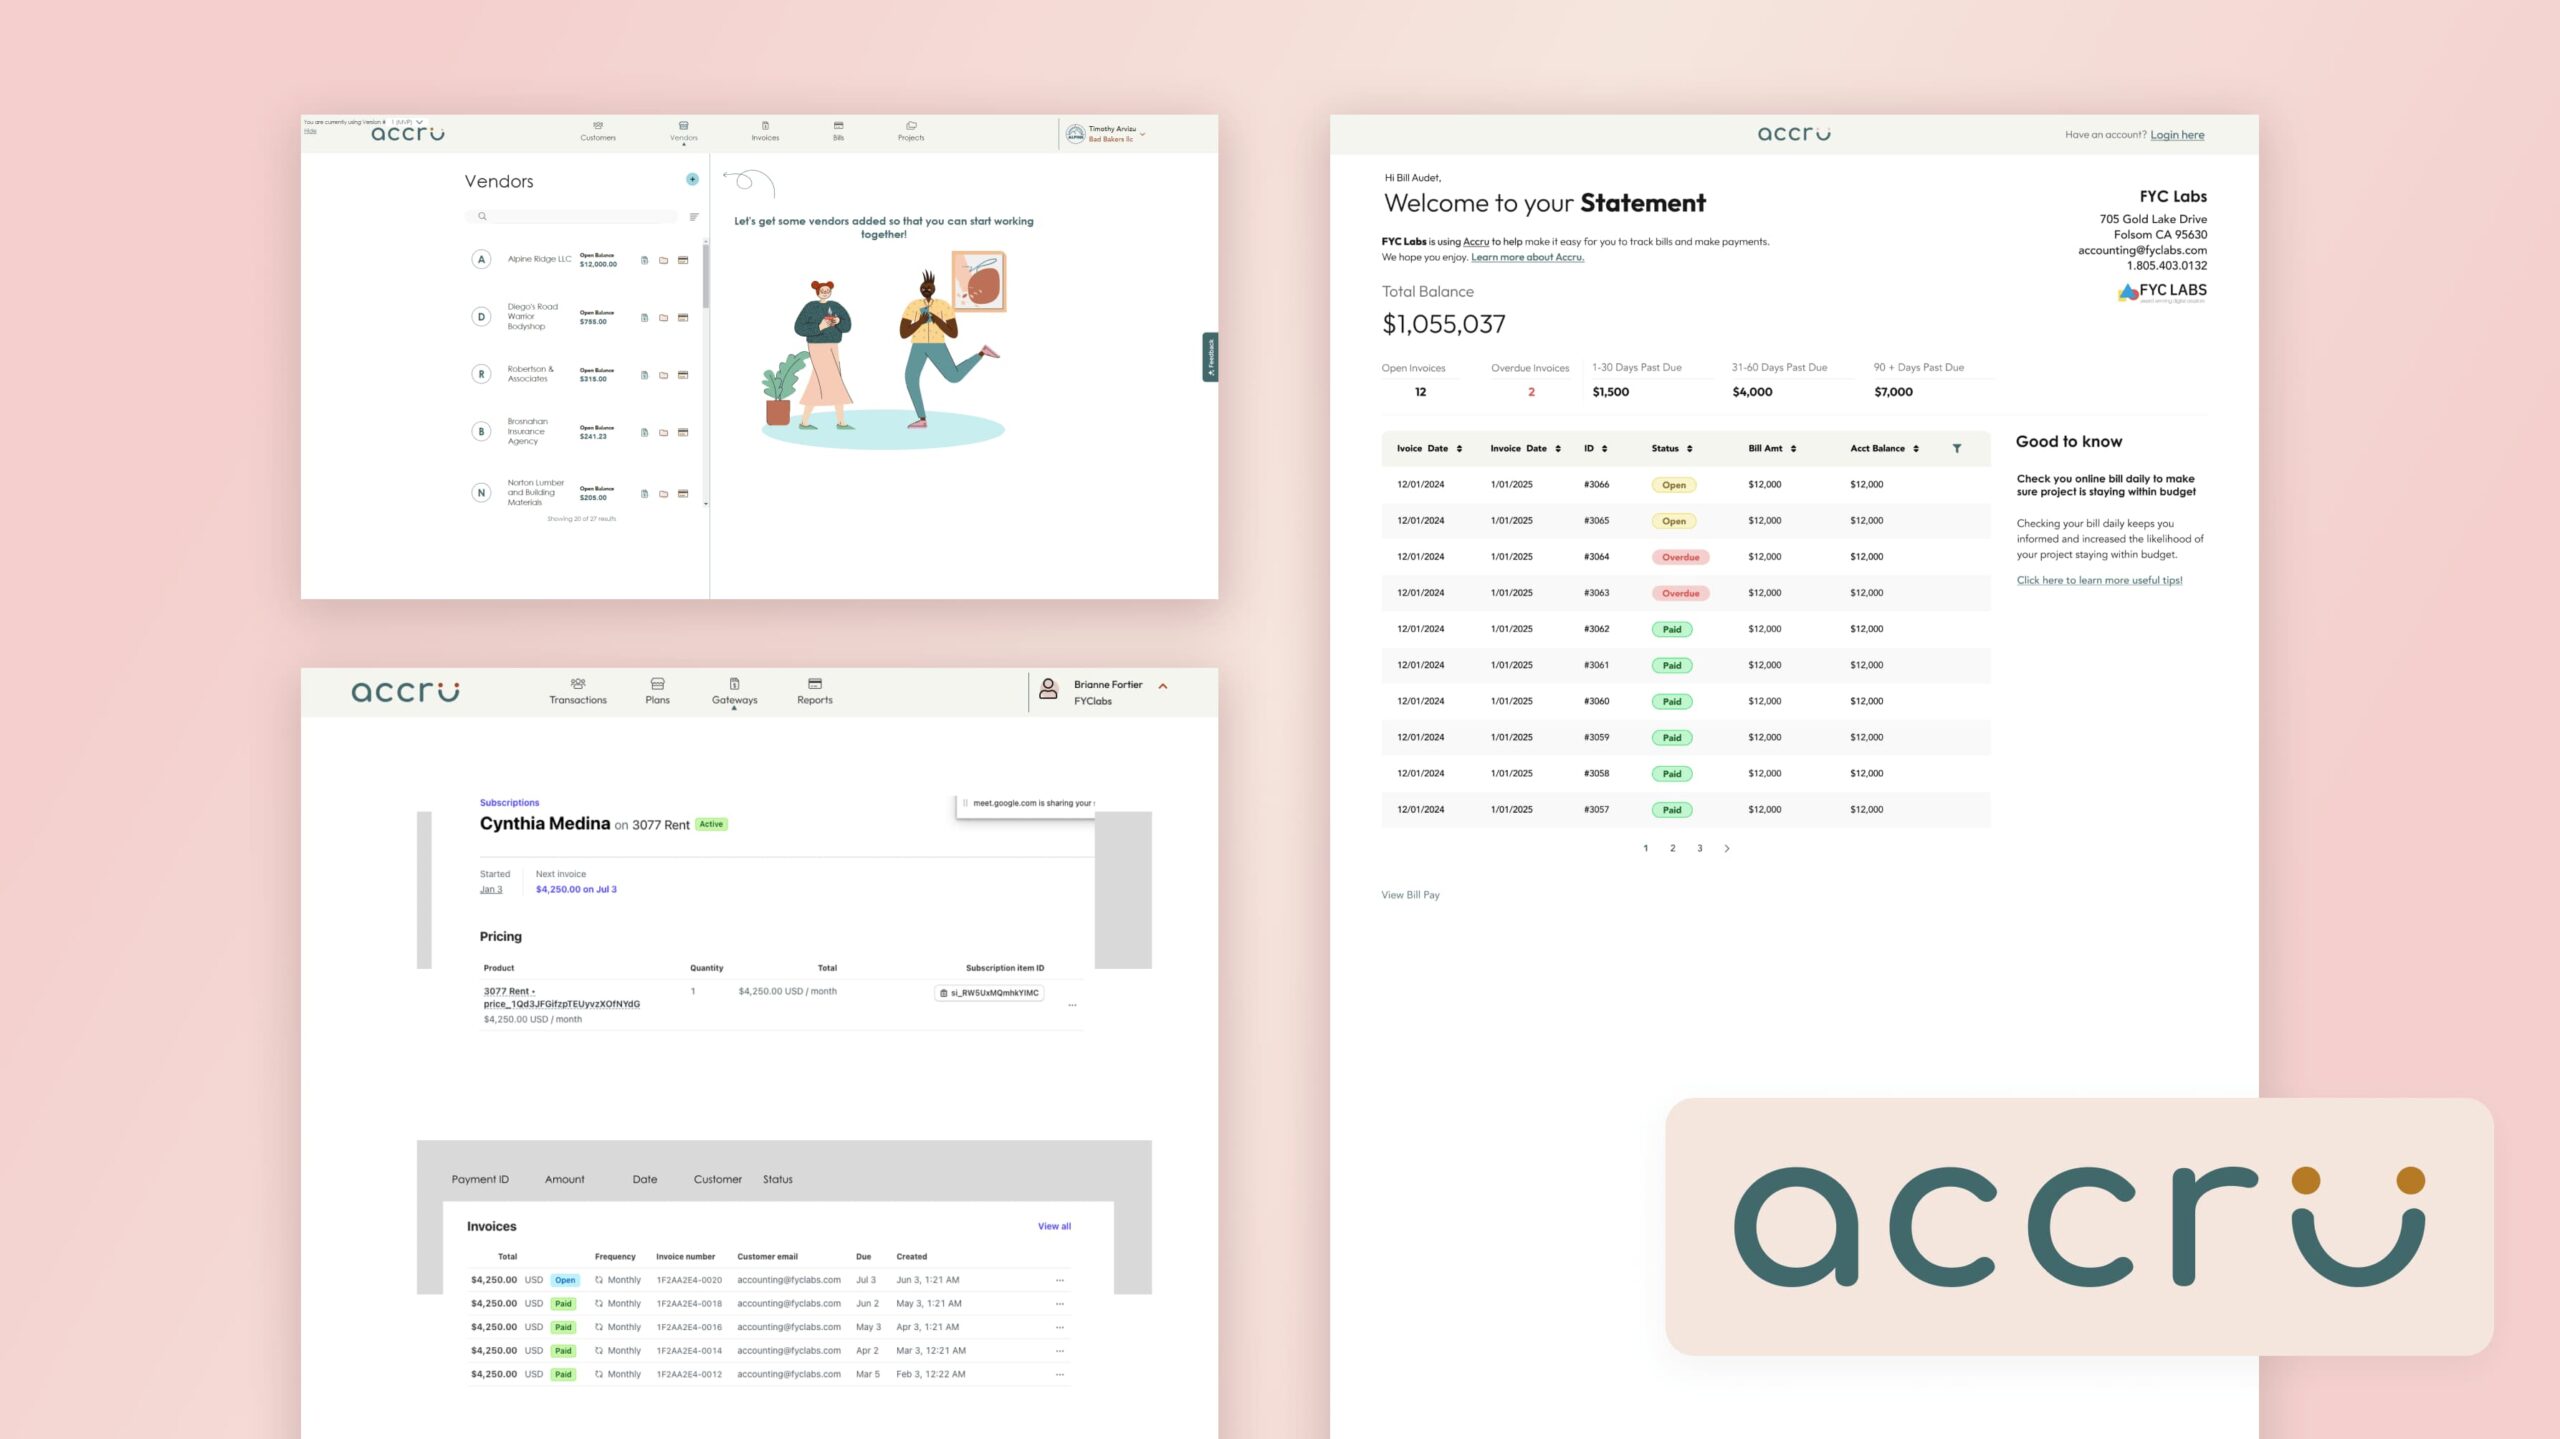Go to page 2 of statement invoices
The image size is (2560, 1439).
[1672, 848]
